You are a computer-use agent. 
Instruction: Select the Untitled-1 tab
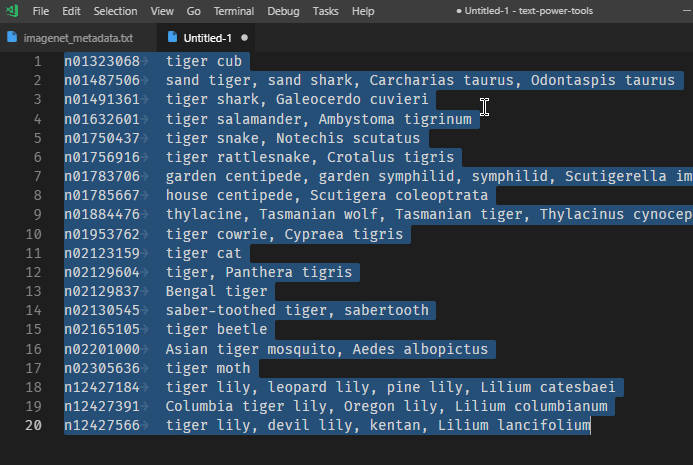point(207,38)
